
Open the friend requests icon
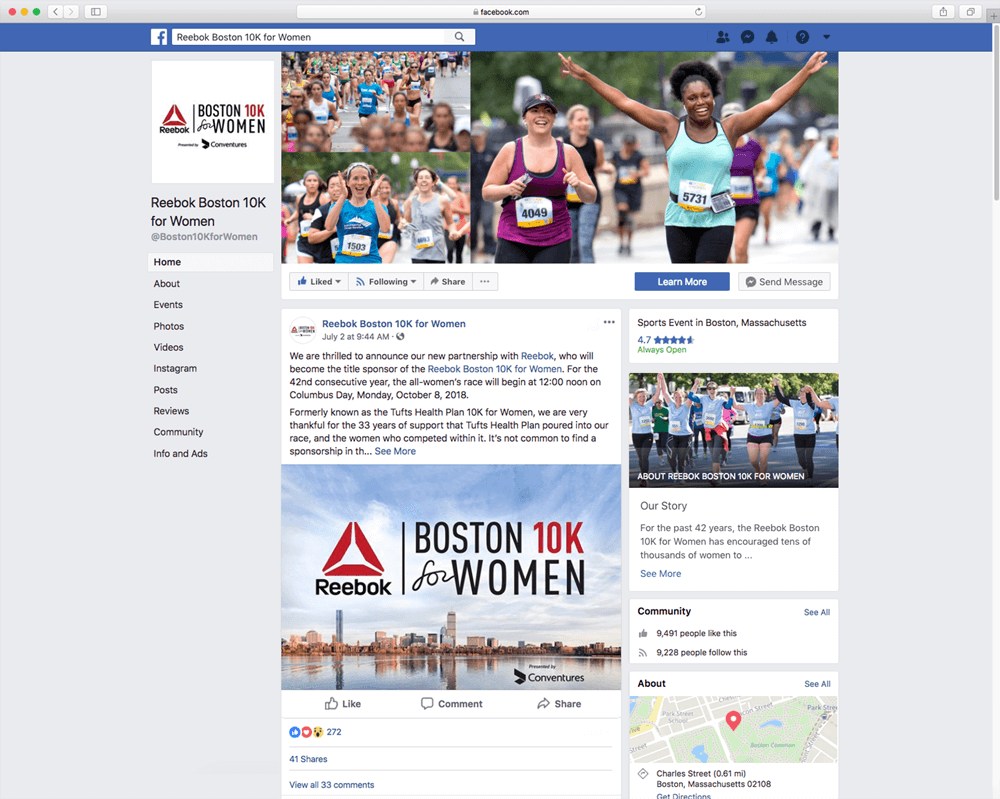pos(723,37)
